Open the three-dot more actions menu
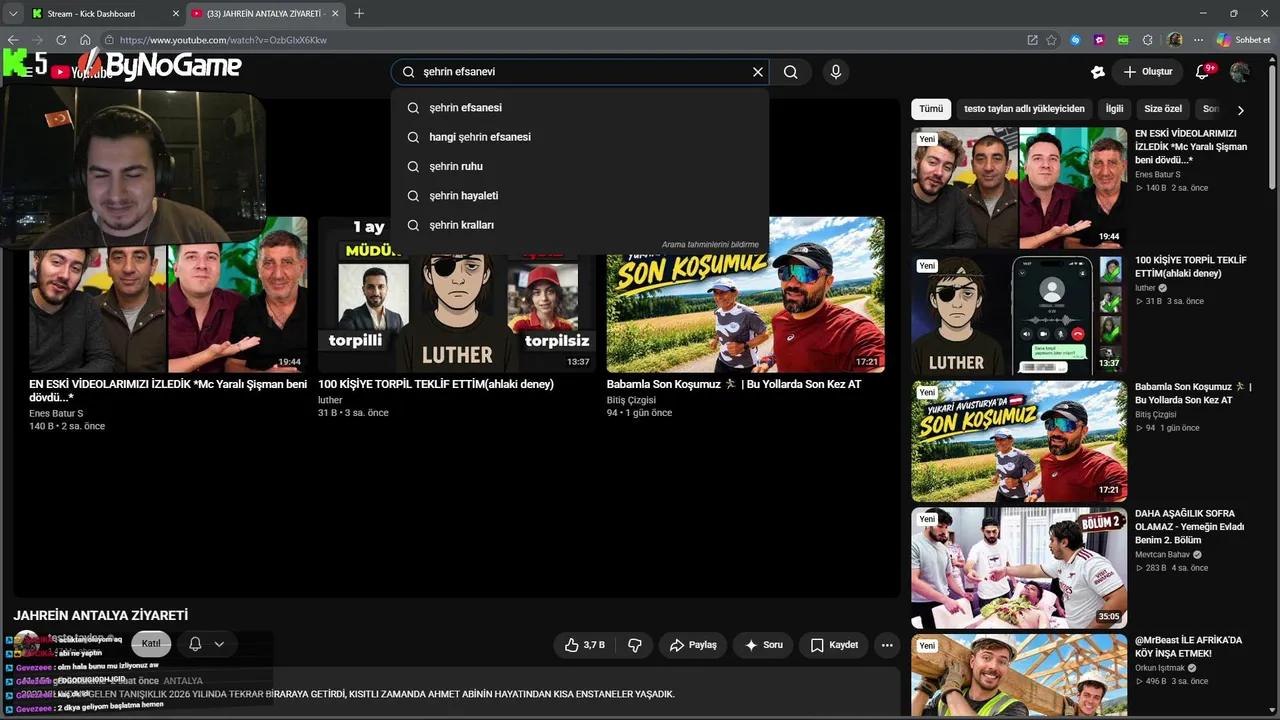Viewport: 1280px width, 720px height. (887, 645)
